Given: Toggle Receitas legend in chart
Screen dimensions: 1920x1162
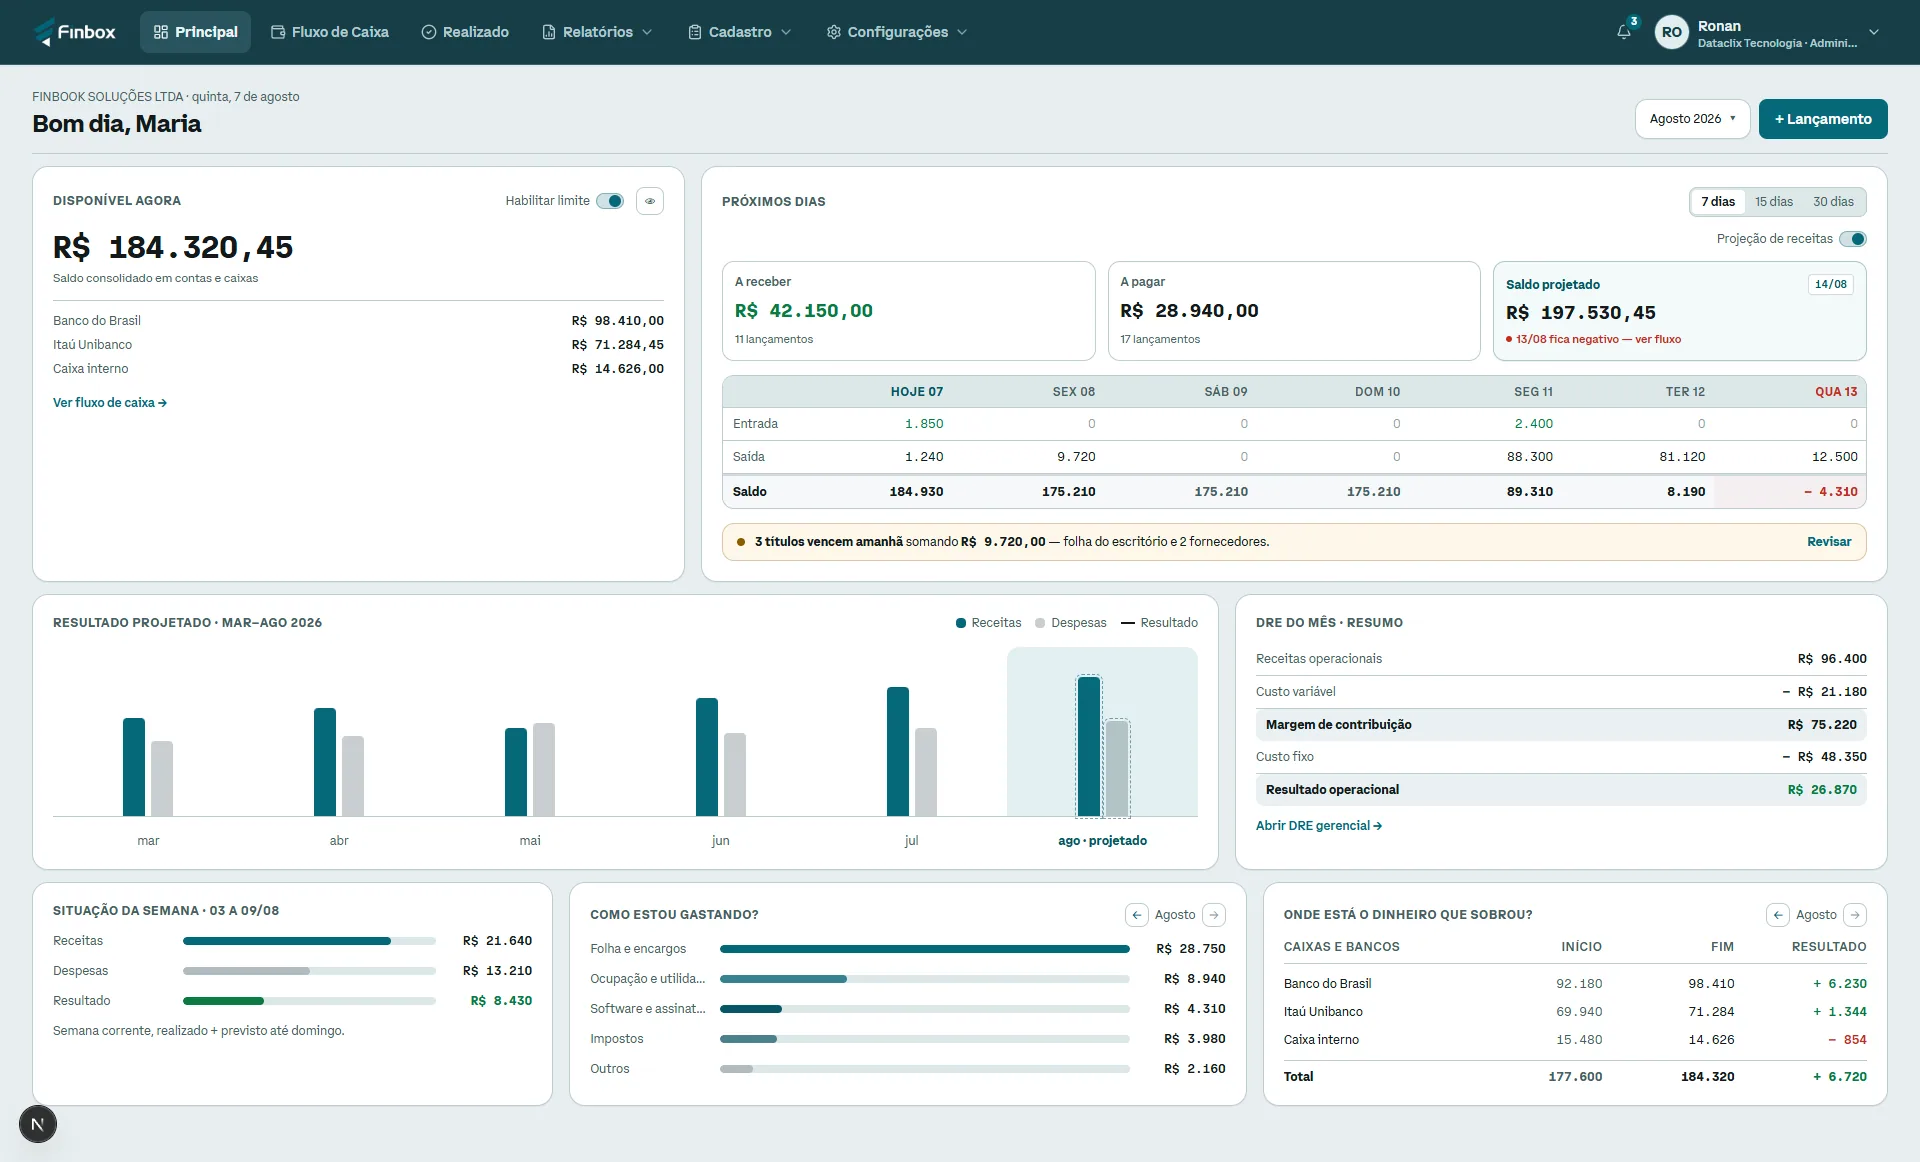Looking at the screenshot, I should (989, 623).
